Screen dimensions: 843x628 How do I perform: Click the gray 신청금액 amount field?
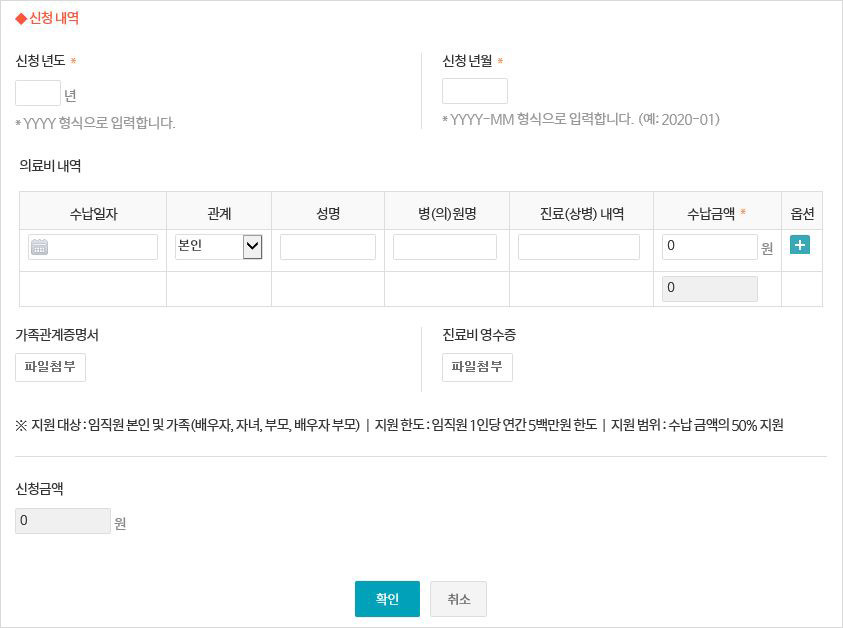(63, 521)
